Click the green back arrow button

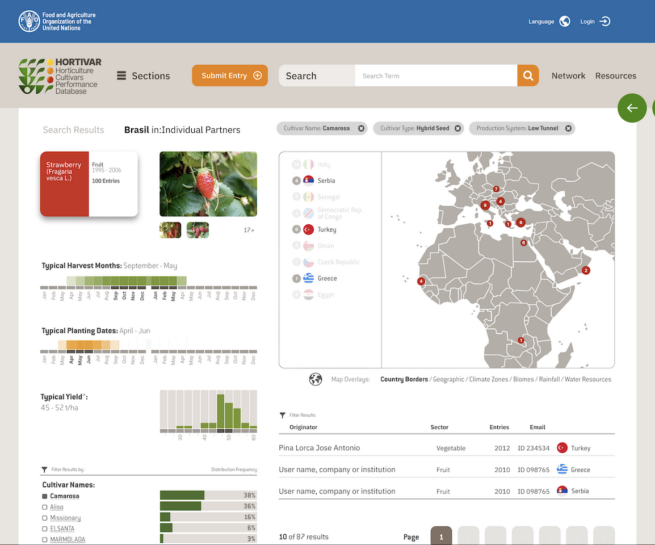pyautogui.click(x=631, y=108)
